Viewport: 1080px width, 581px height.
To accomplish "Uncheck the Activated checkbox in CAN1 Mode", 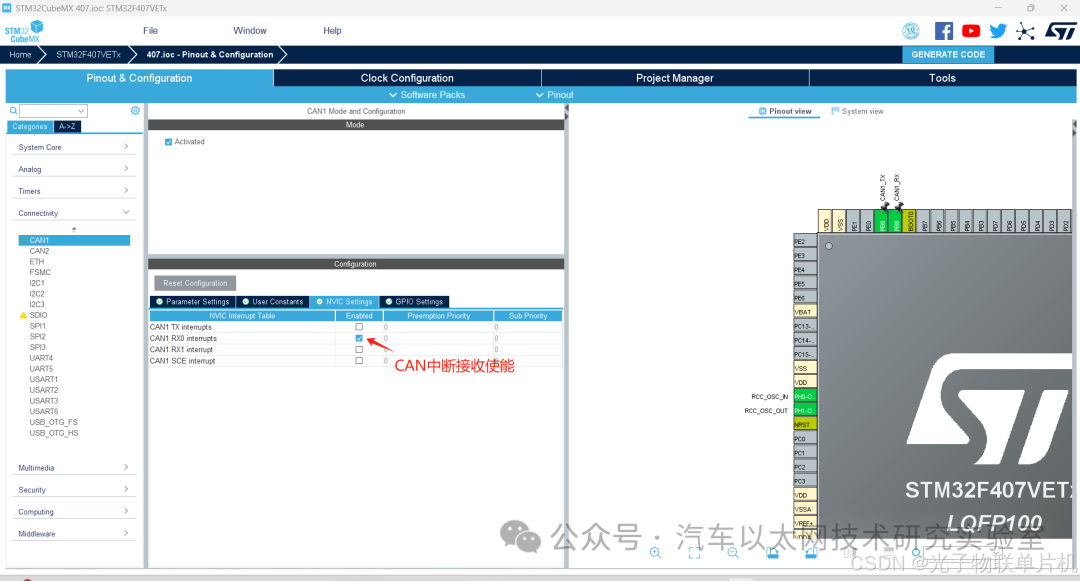I will 167,141.
